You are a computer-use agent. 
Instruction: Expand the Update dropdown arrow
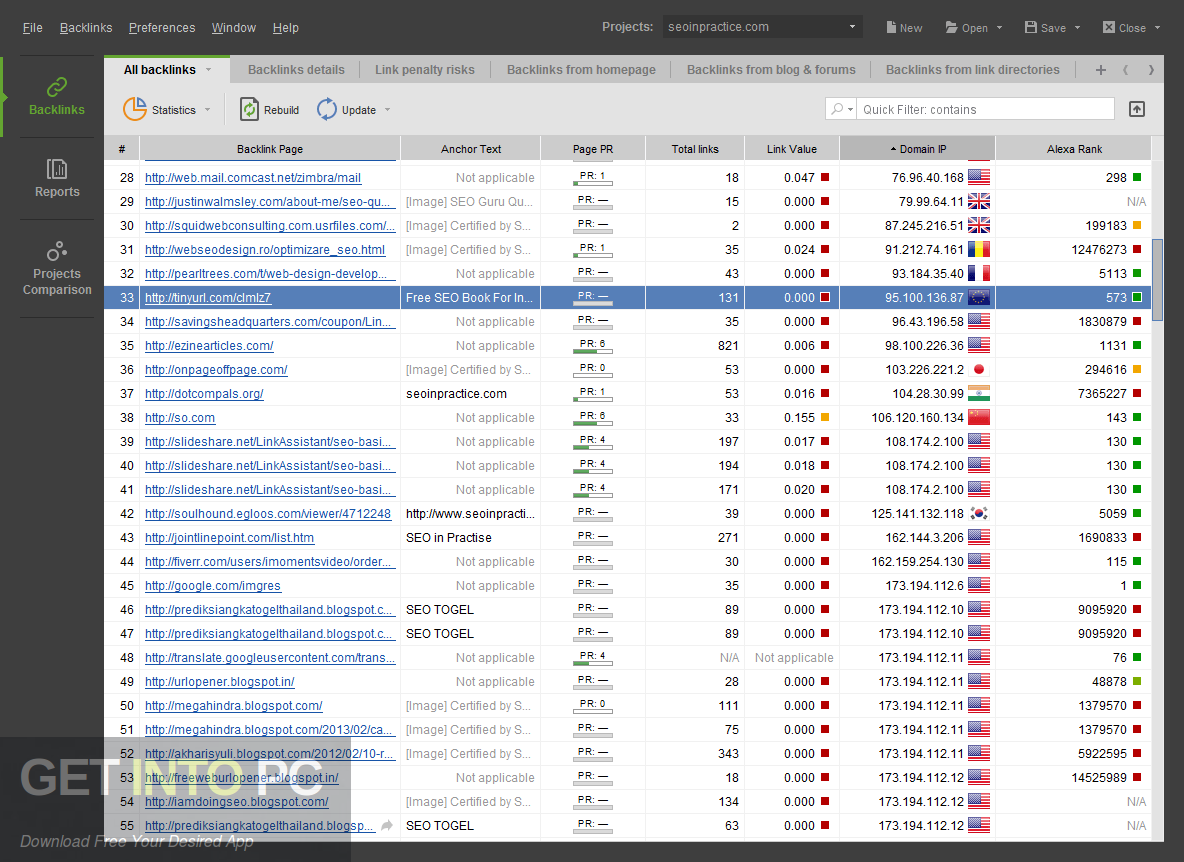click(x=387, y=109)
